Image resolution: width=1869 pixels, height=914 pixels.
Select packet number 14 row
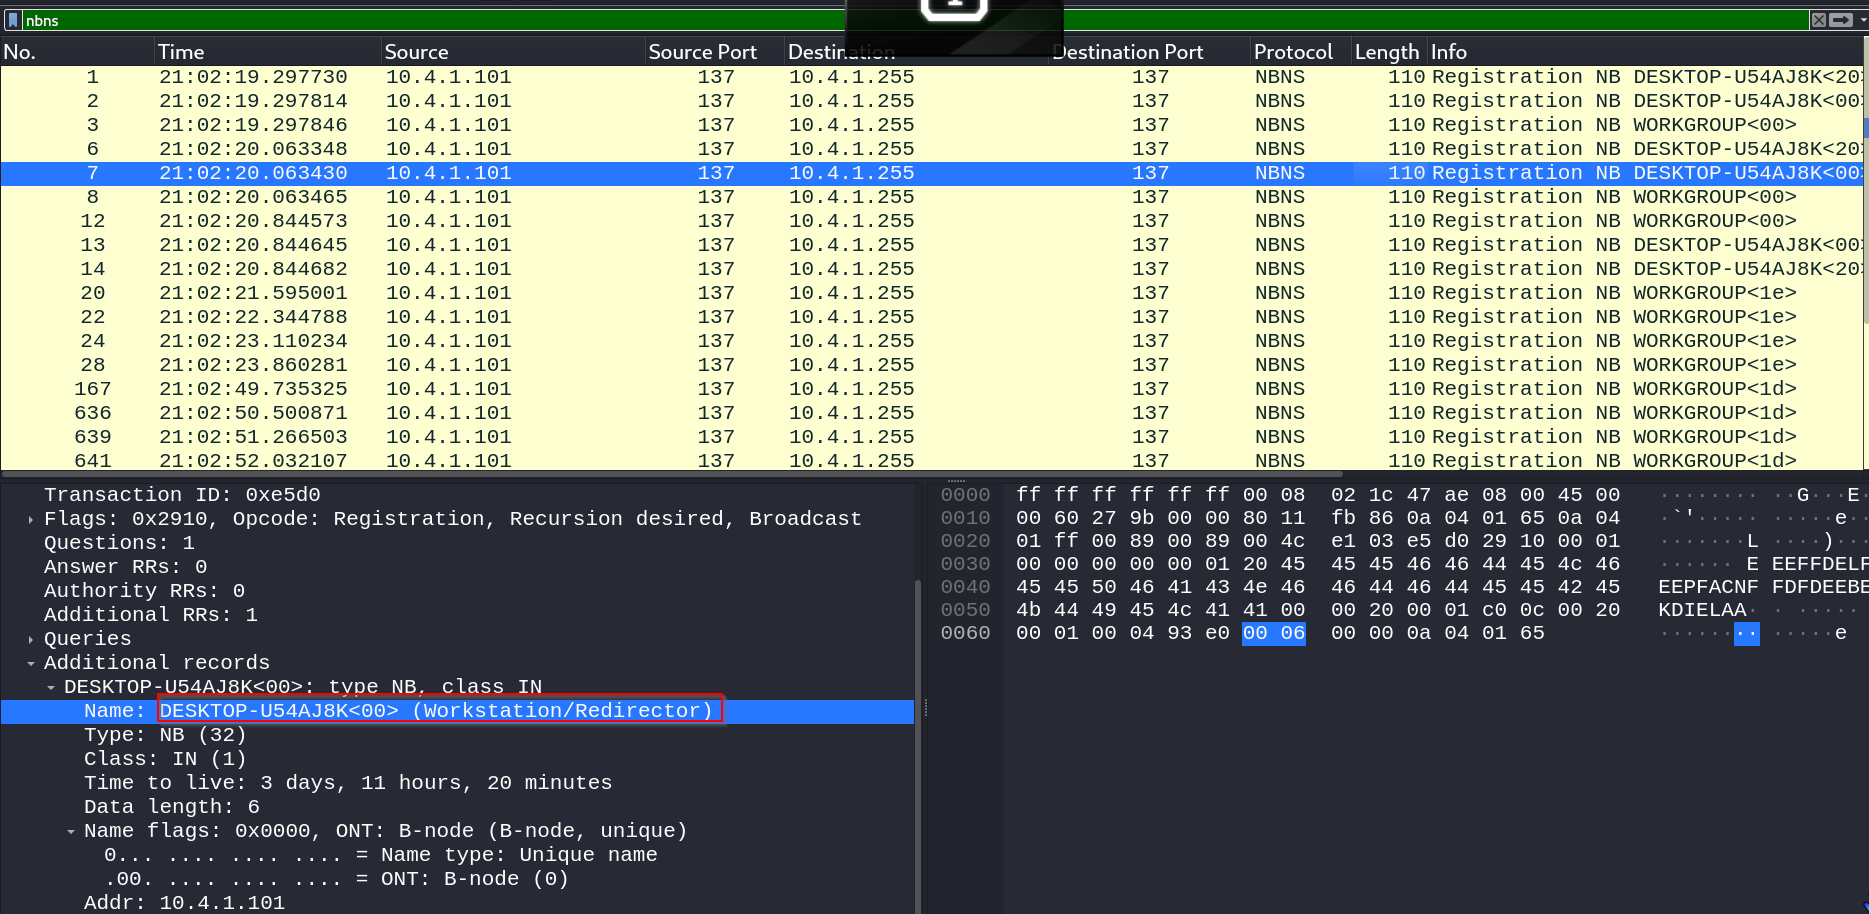[930, 269]
